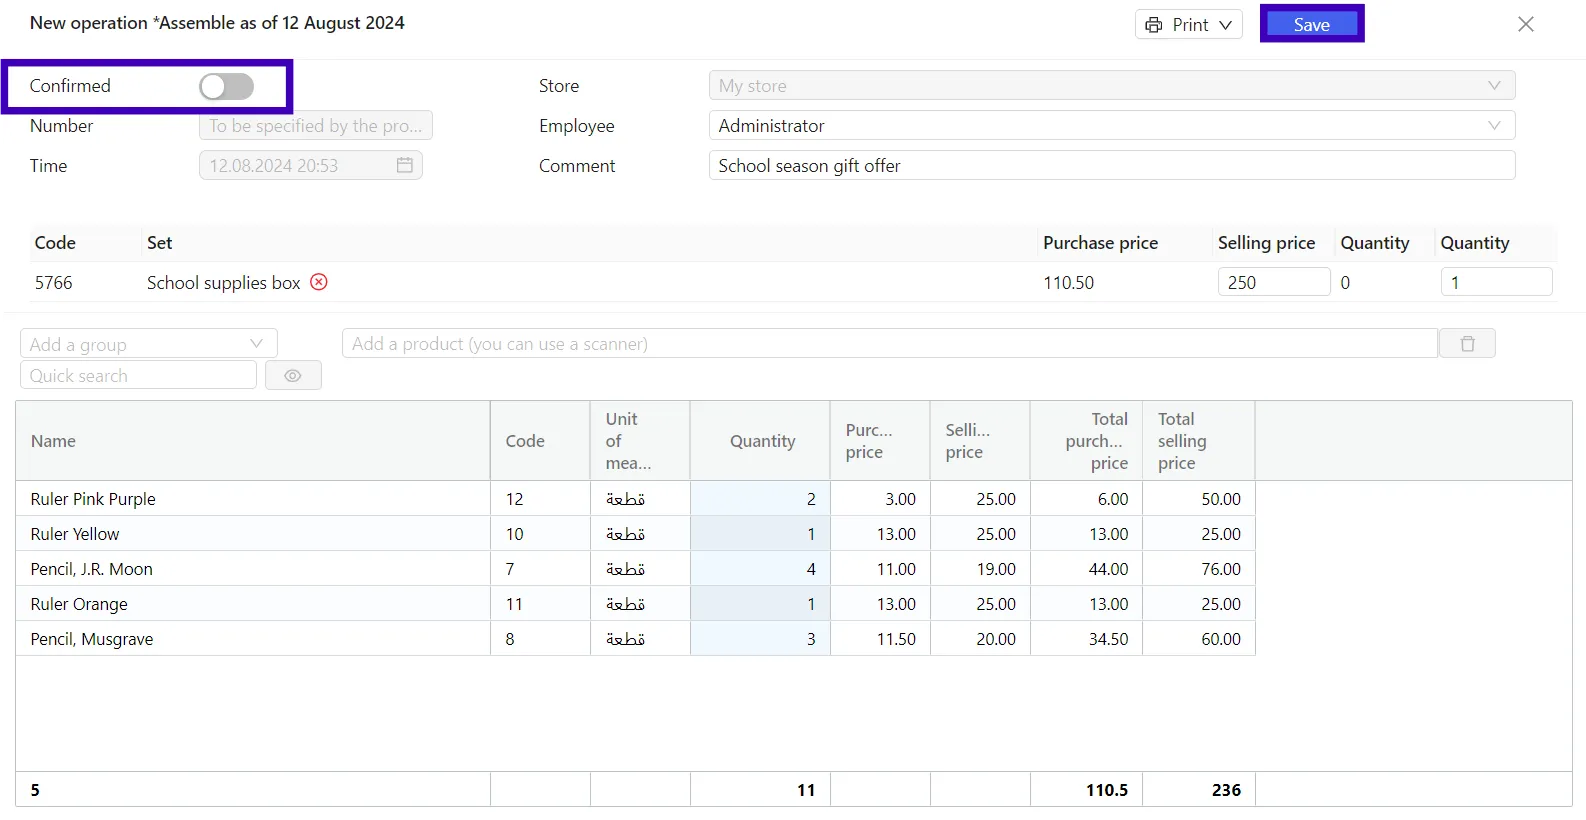
Task: Remove School supplies box with red X icon
Action: (x=319, y=282)
